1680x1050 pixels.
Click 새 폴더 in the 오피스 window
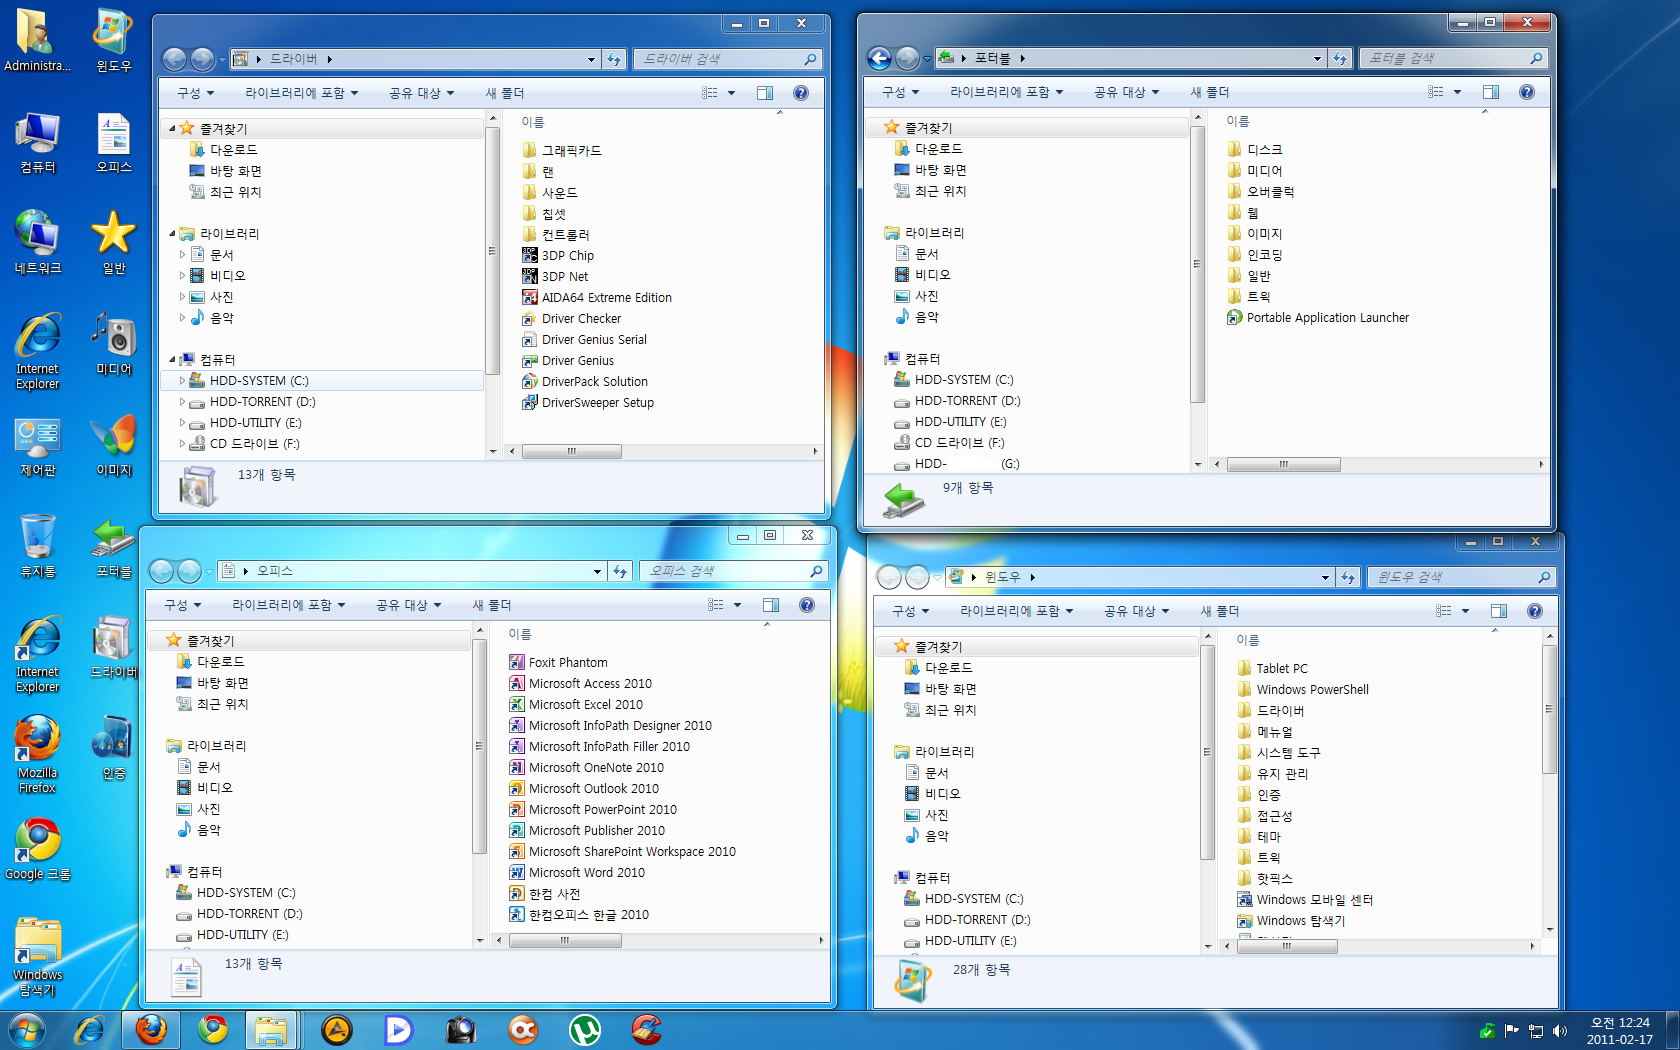pos(492,605)
